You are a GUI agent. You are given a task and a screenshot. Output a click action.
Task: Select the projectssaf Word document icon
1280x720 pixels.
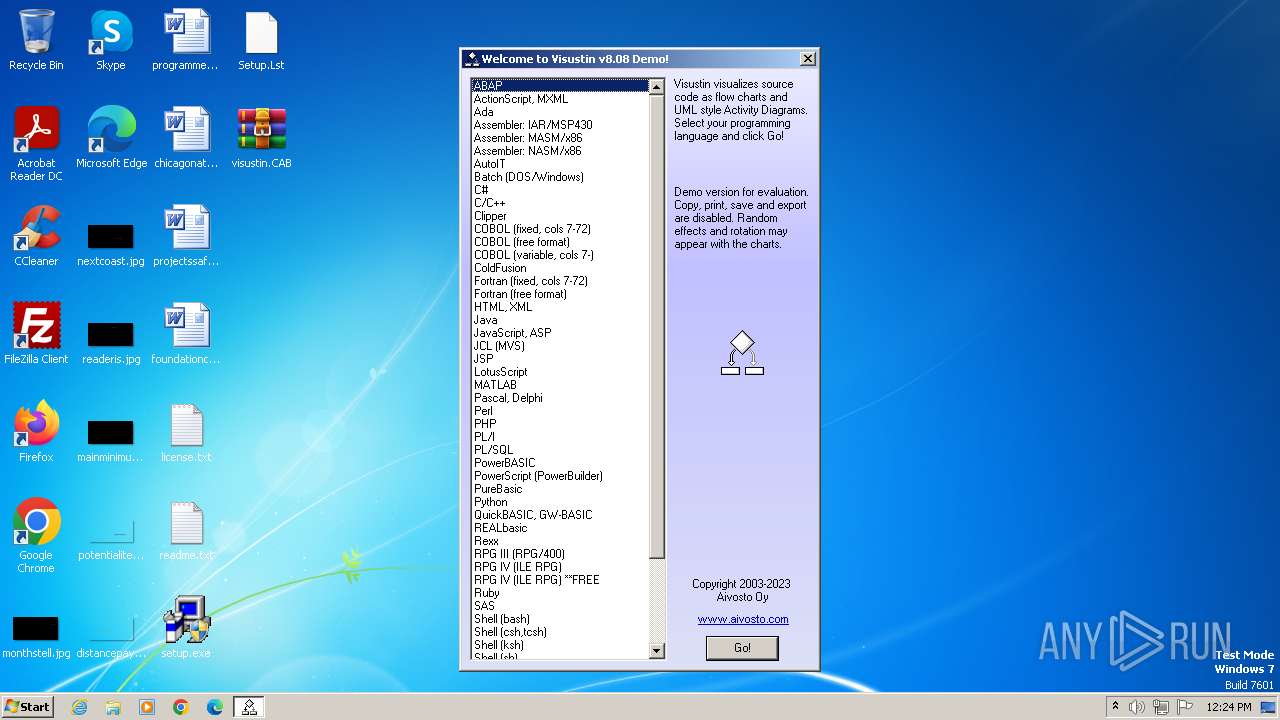(185, 236)
